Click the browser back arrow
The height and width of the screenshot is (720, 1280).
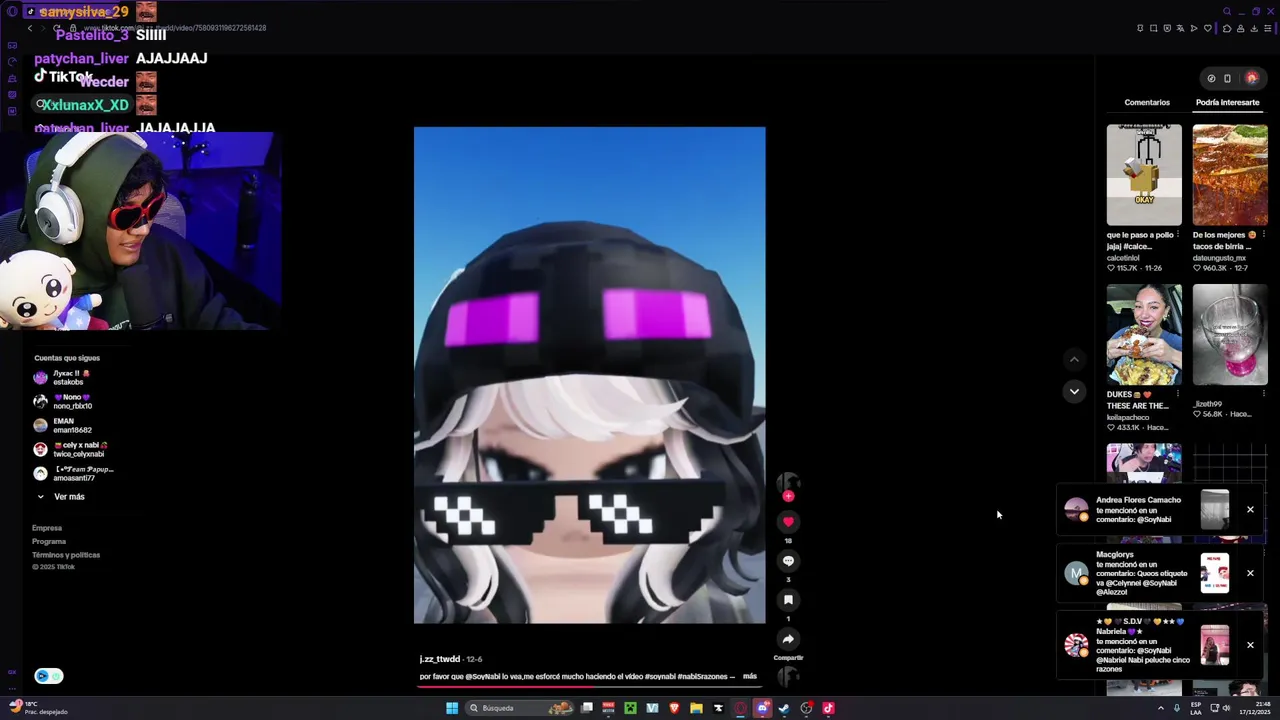(30, 28)
